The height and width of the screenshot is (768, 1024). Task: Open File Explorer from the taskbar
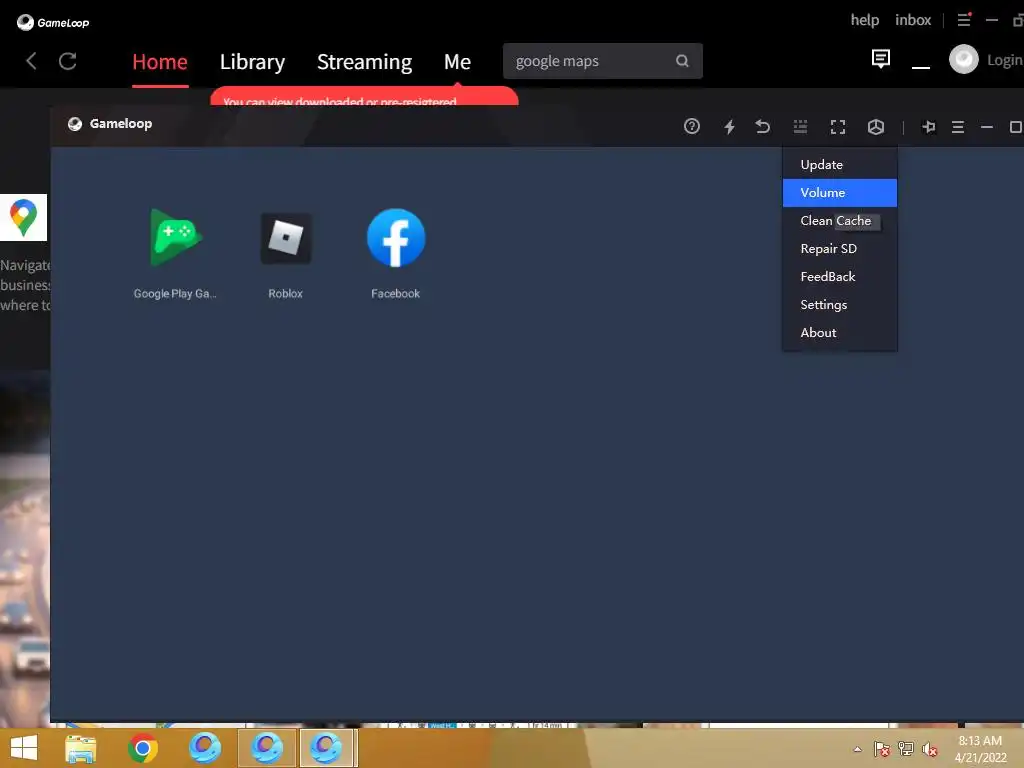point(81,748)
